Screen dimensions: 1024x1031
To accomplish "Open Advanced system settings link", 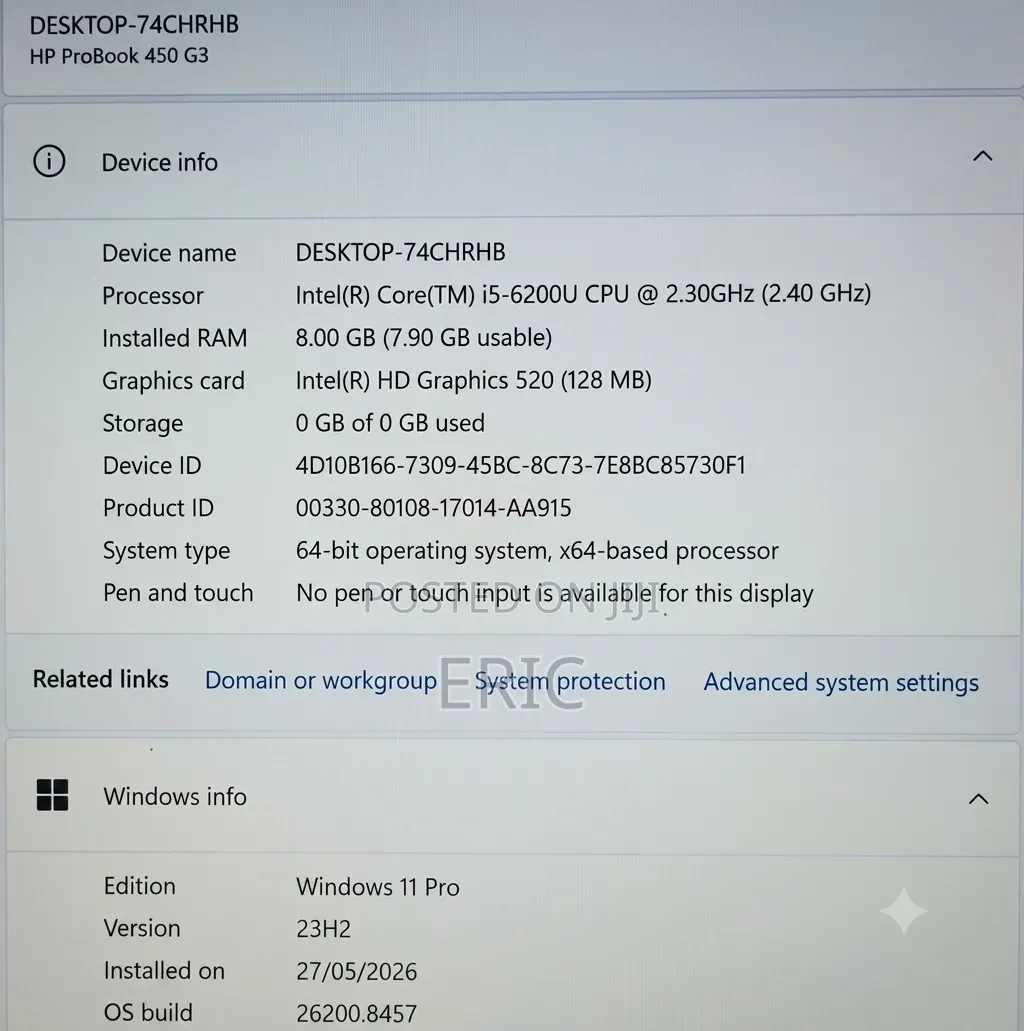I will [841, 683].
